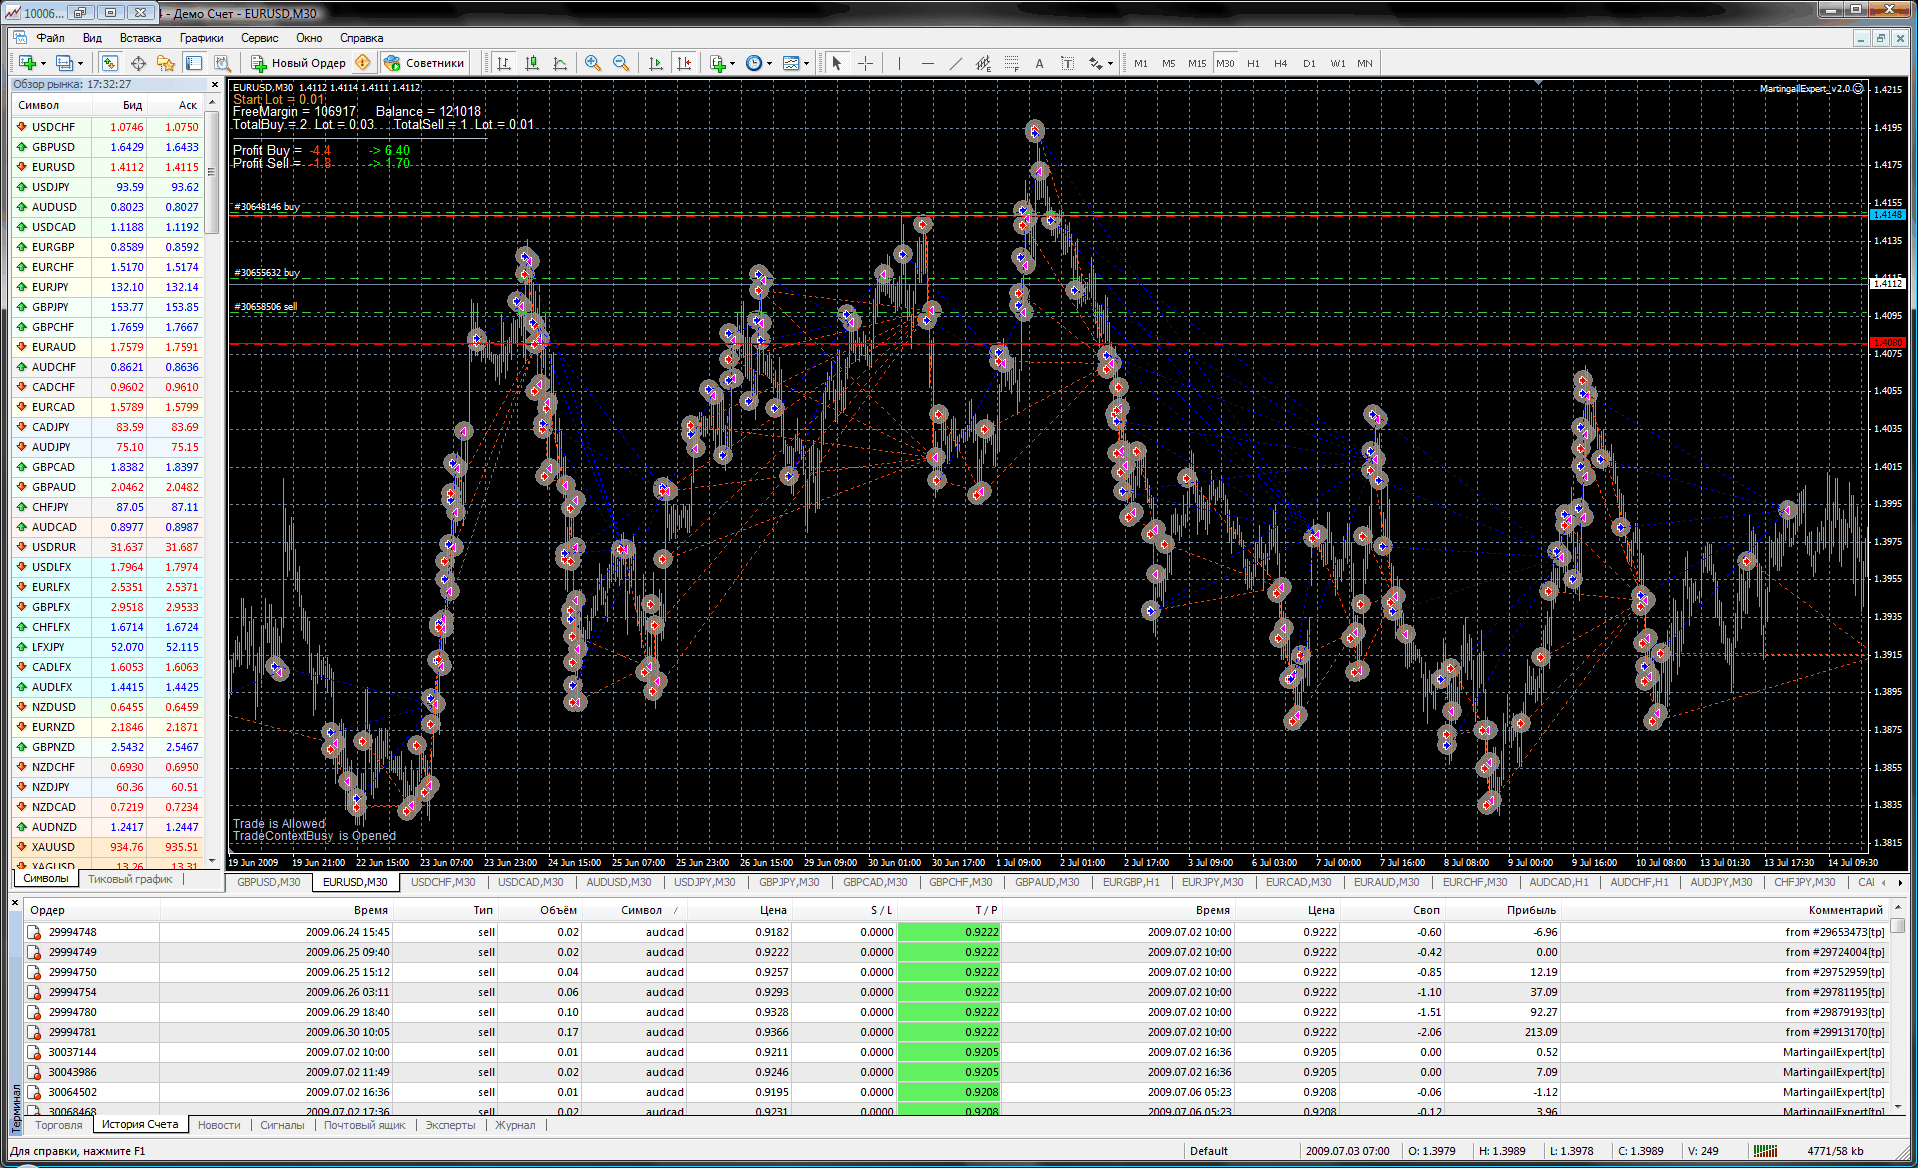
Task: Click chart tabs scroll-right arrow
Action: [1900, 882]
